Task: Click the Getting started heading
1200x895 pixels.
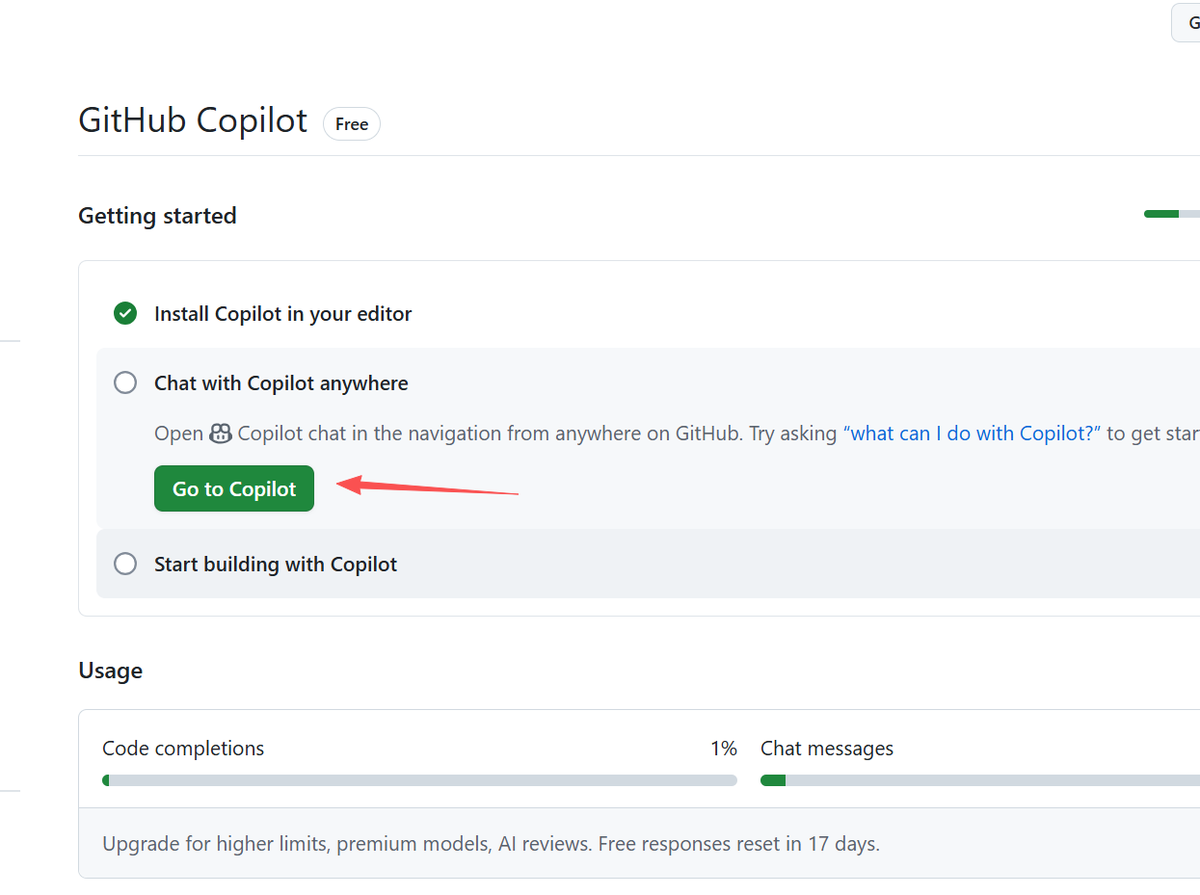Action: pyautogui.click(x=158, y=216)
